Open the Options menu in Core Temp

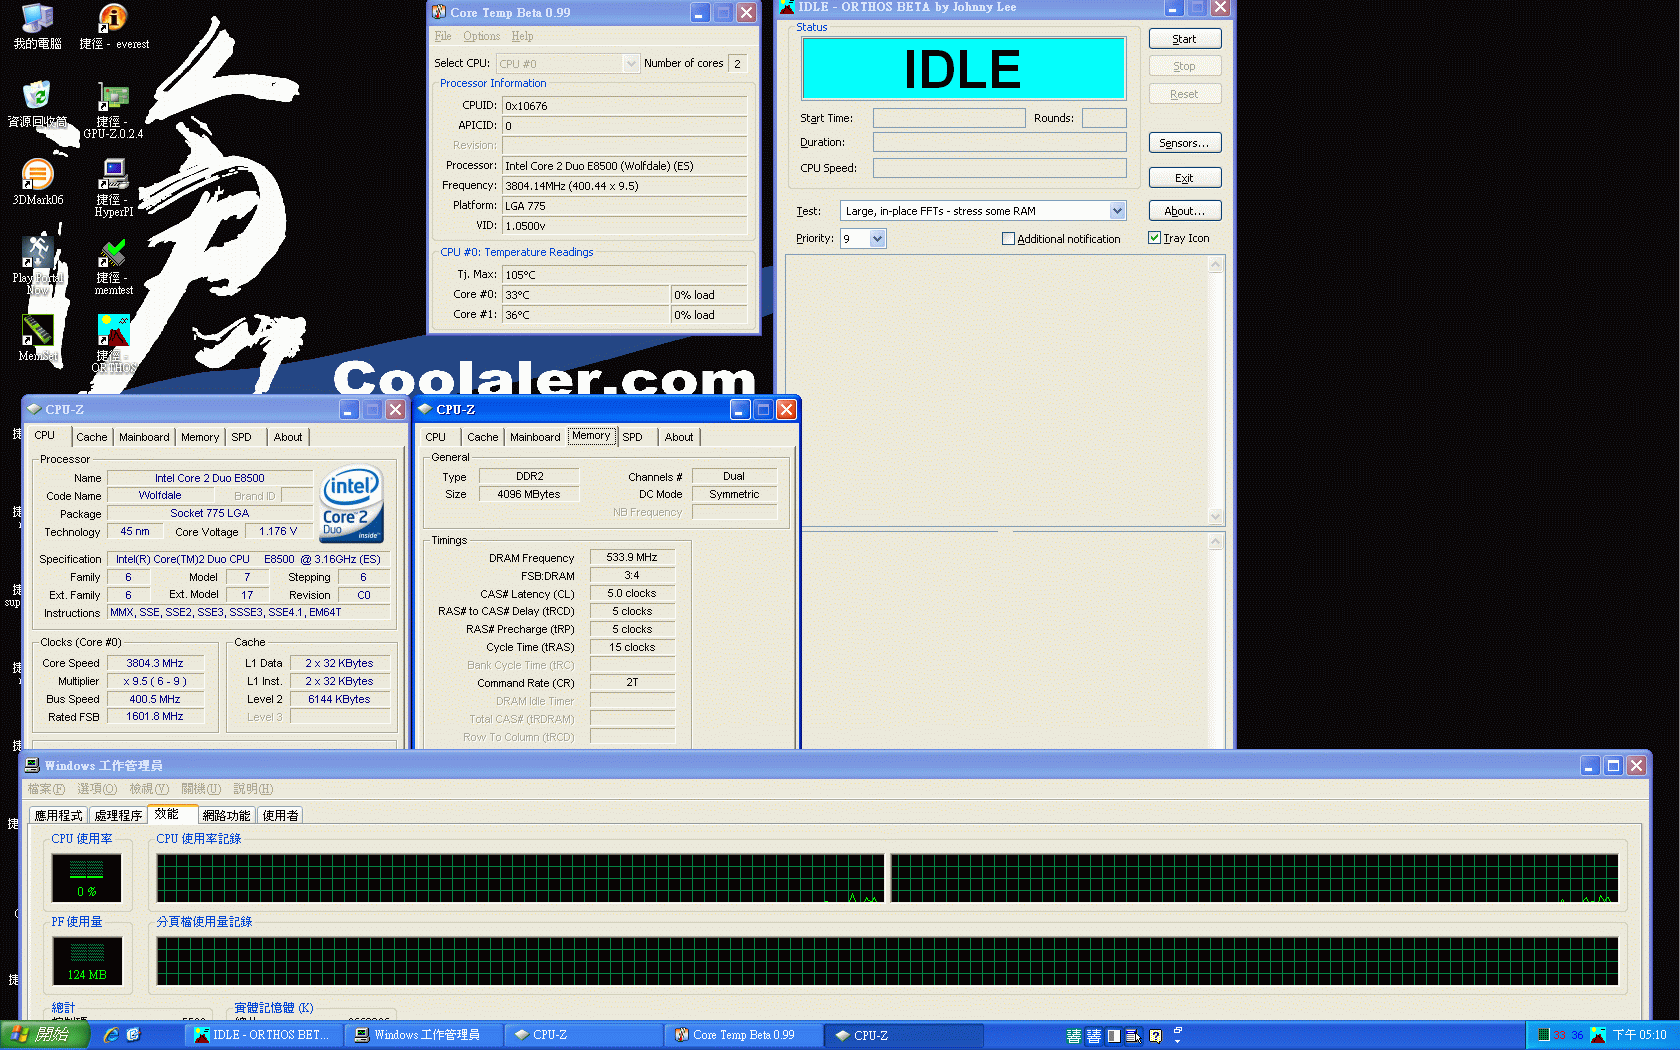(481, 36)
